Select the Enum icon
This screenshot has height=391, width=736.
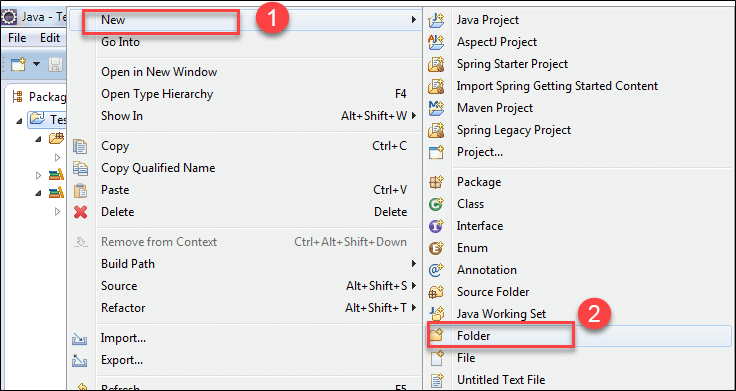coord(436,248)
